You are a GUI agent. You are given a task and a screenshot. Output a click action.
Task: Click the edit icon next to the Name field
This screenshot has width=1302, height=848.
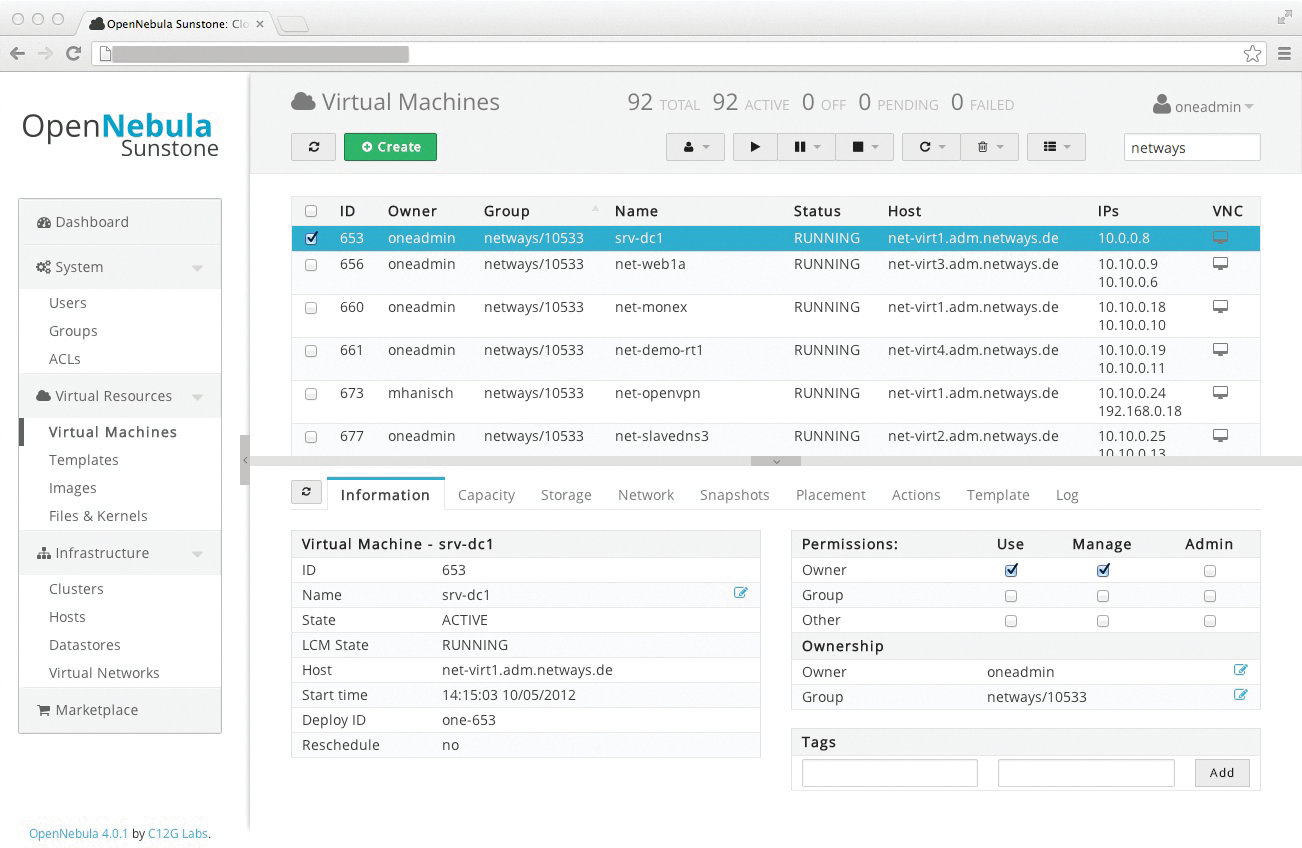741,593
